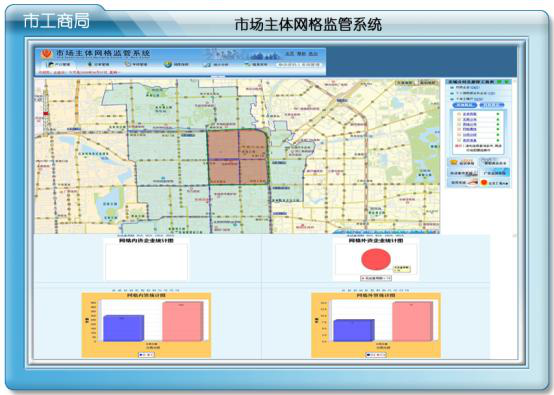This screenshot has height=395, width=554.
Task: Select the last navigation menu item before search box
Action: 256,65
